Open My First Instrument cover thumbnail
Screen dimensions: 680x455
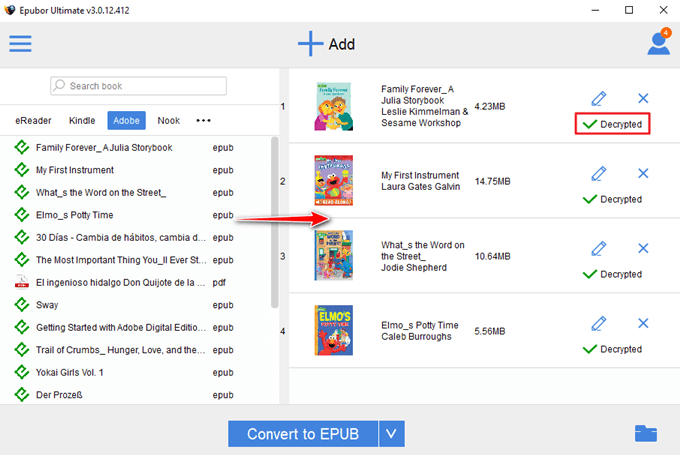(x=333, y=180)
